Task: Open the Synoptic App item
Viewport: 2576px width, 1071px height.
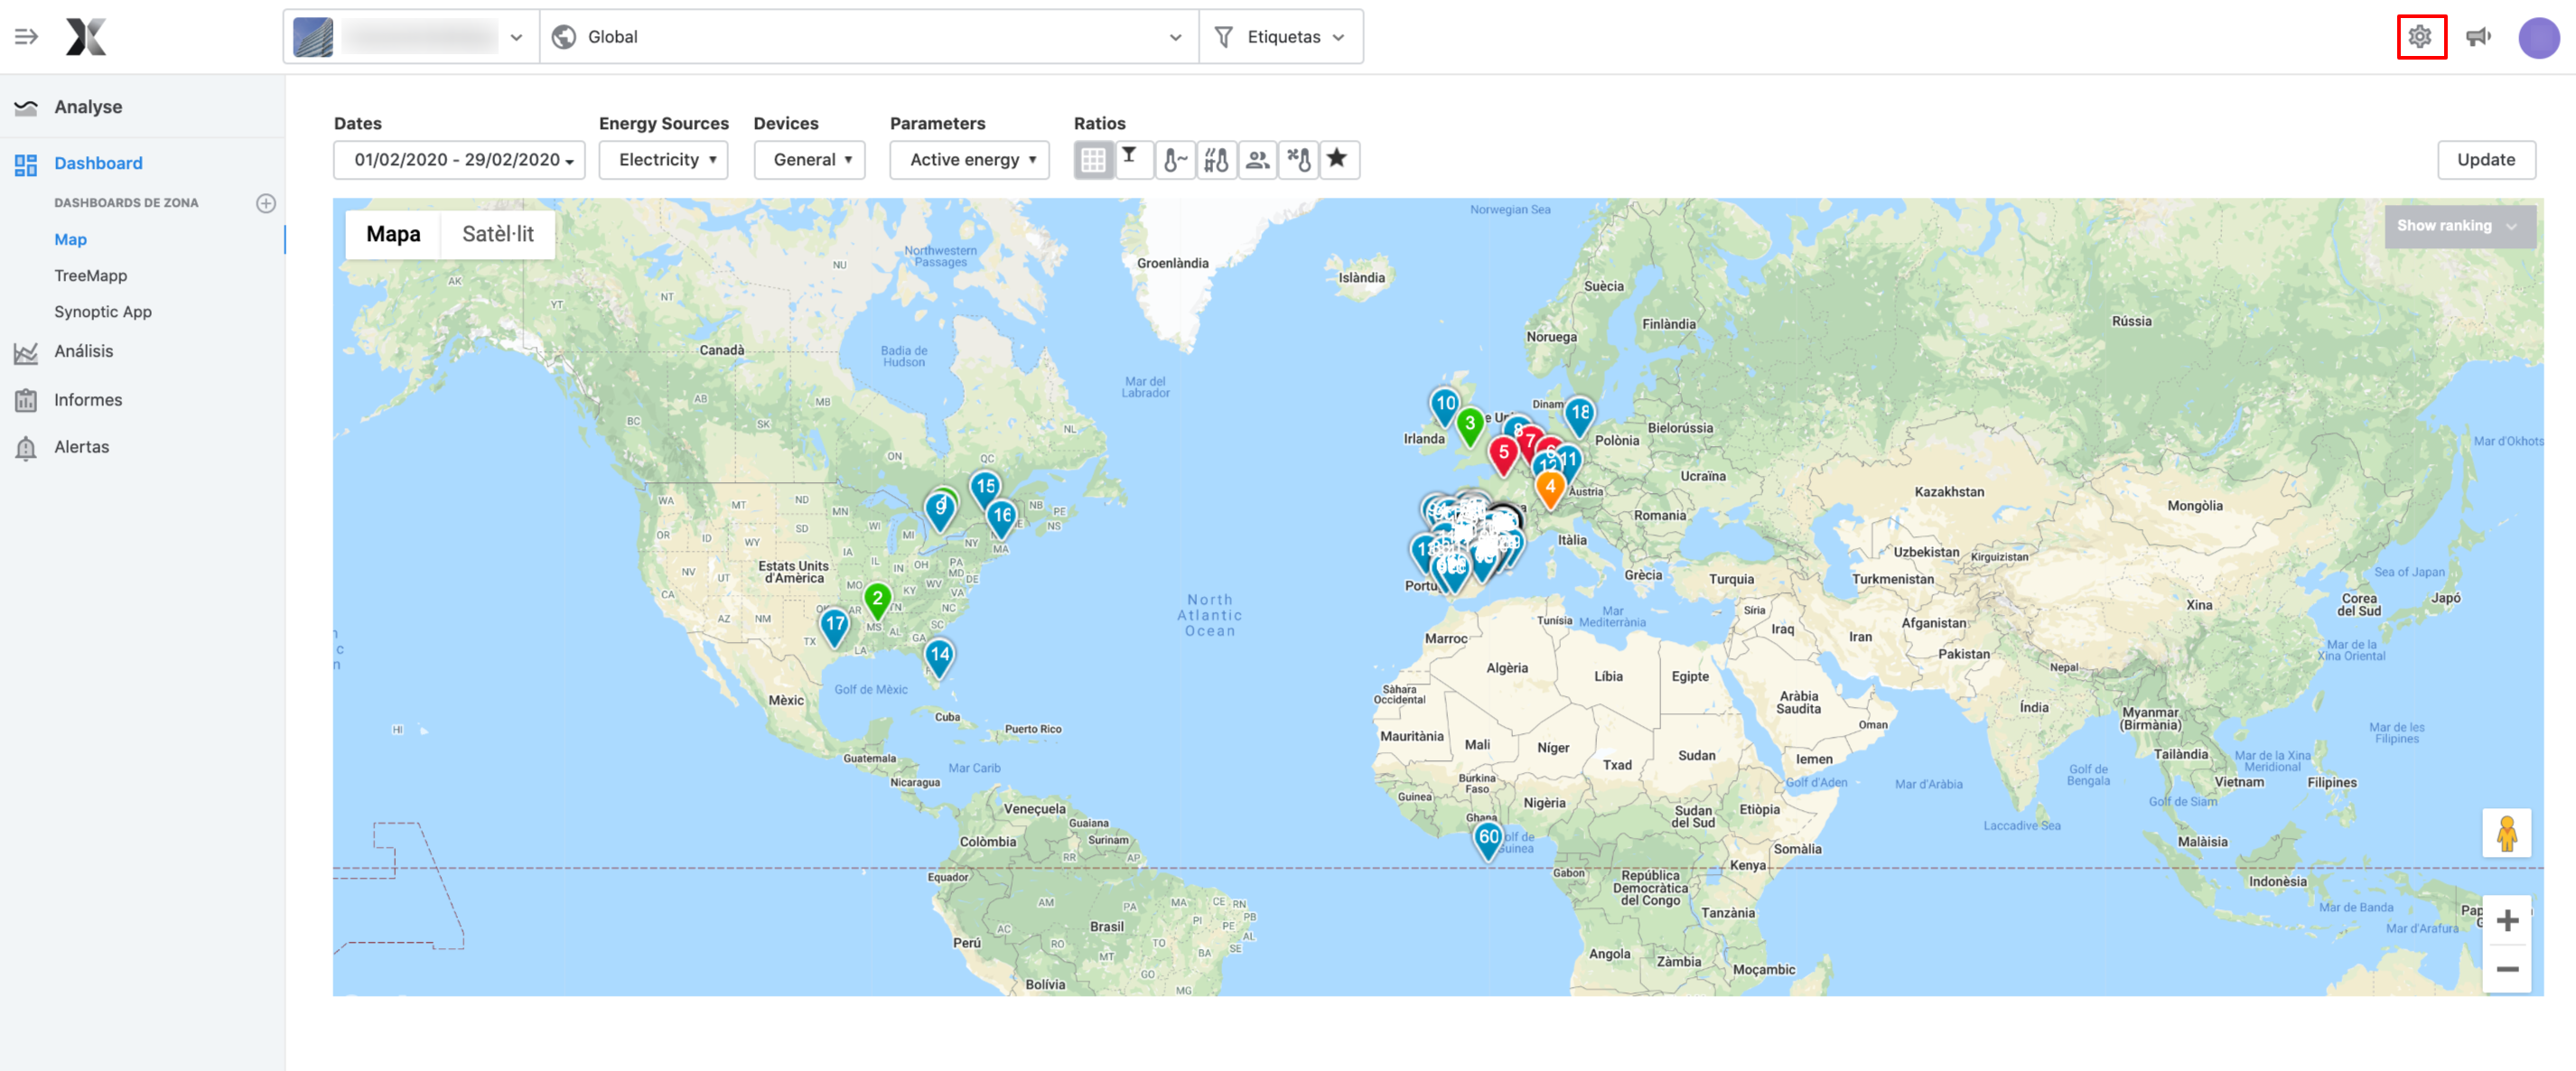Action: pyautogui.click(x=103, y=312)
